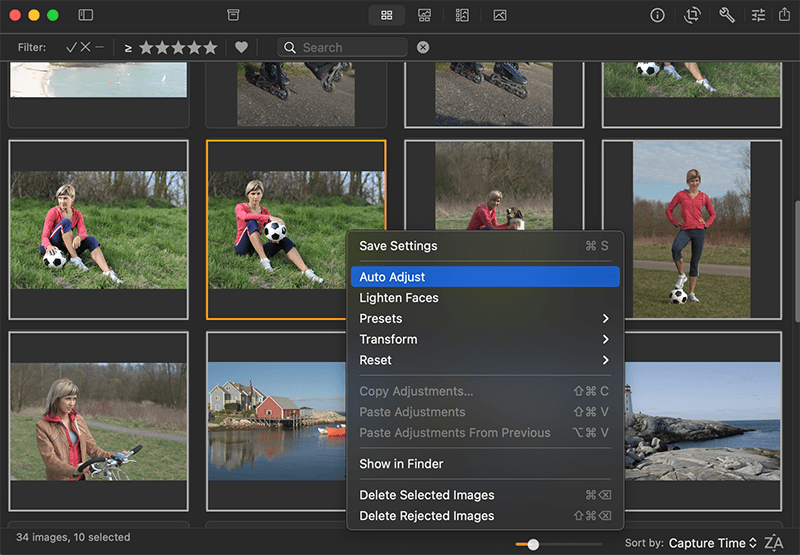The image size is (800, 555).
Task: Set the filter to five stars
Action: pyautogui.click(x=210, y=47)
